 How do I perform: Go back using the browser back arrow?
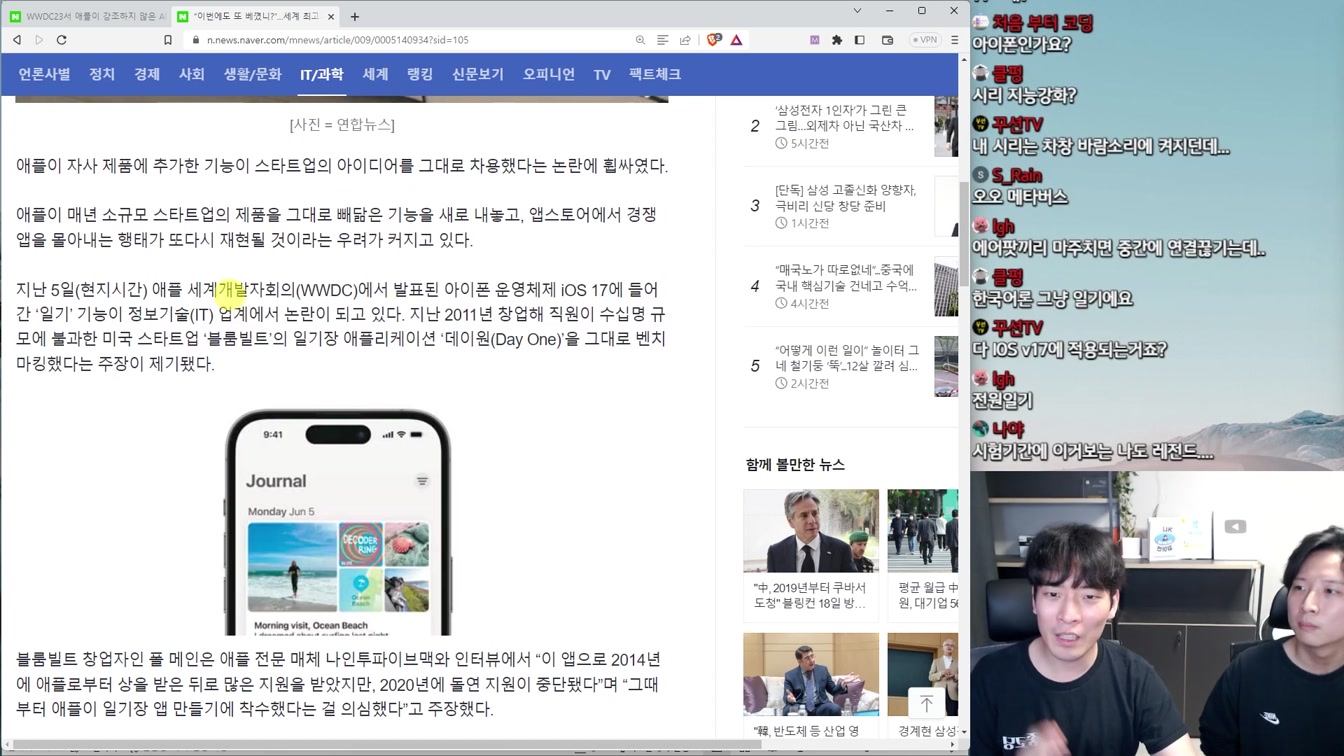coord(17,40)
